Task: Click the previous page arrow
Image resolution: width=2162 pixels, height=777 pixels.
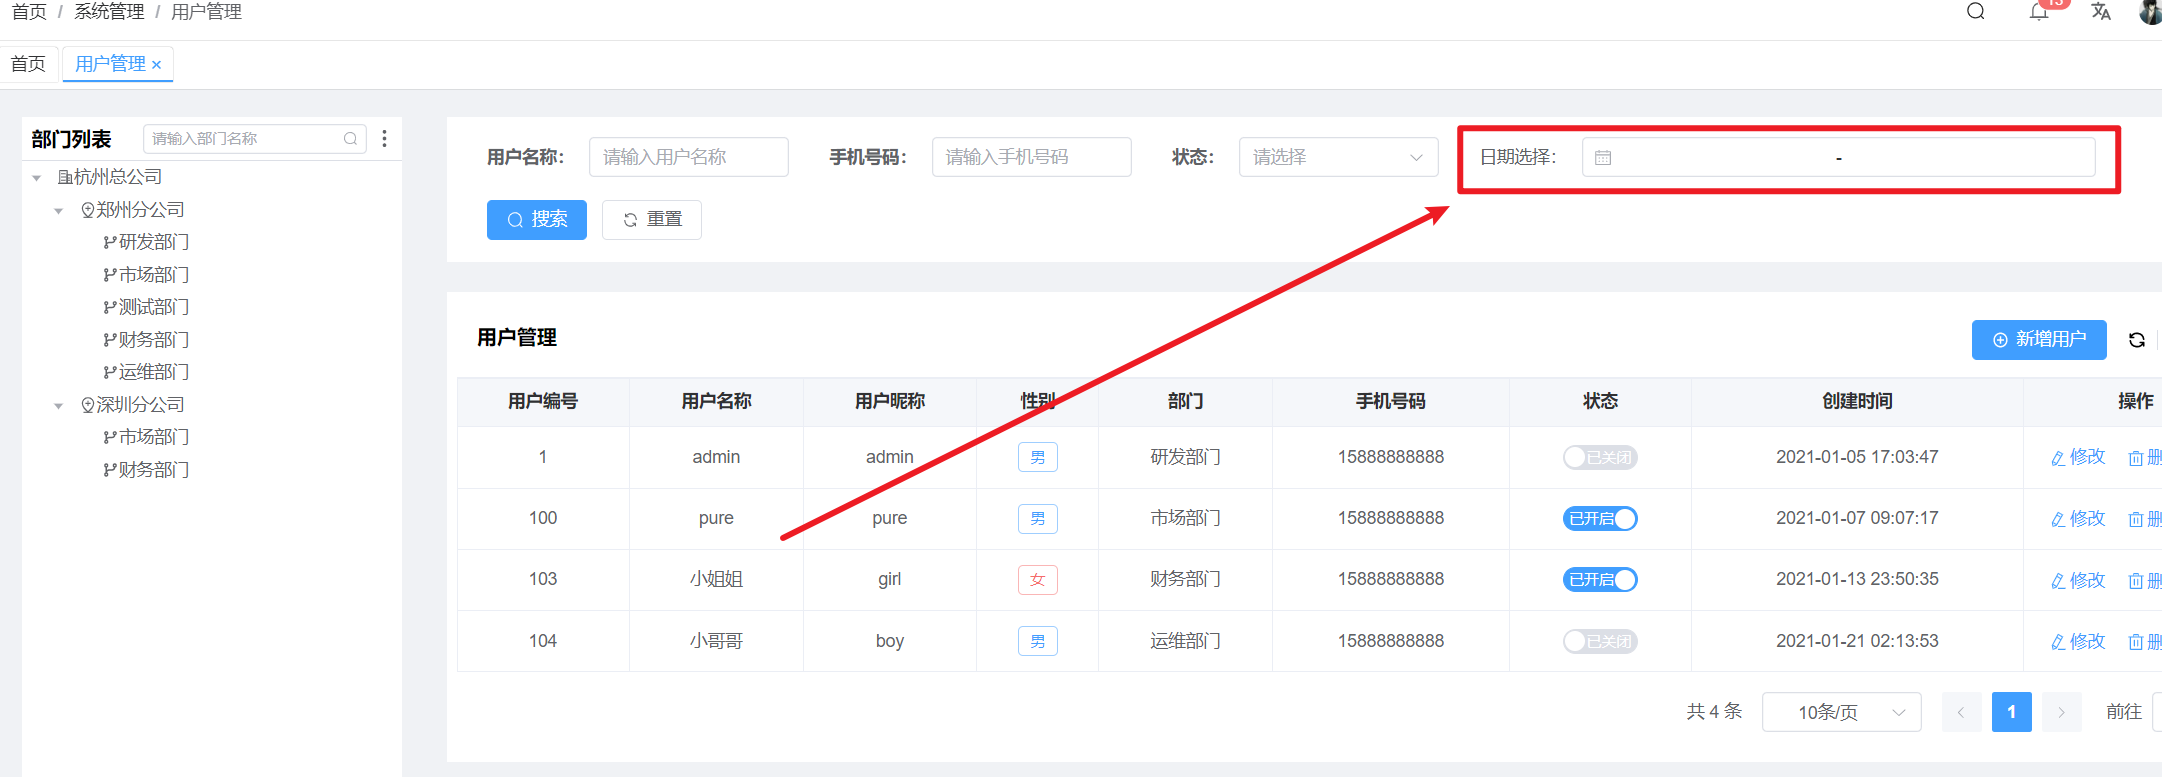Action: [1961, 712]
